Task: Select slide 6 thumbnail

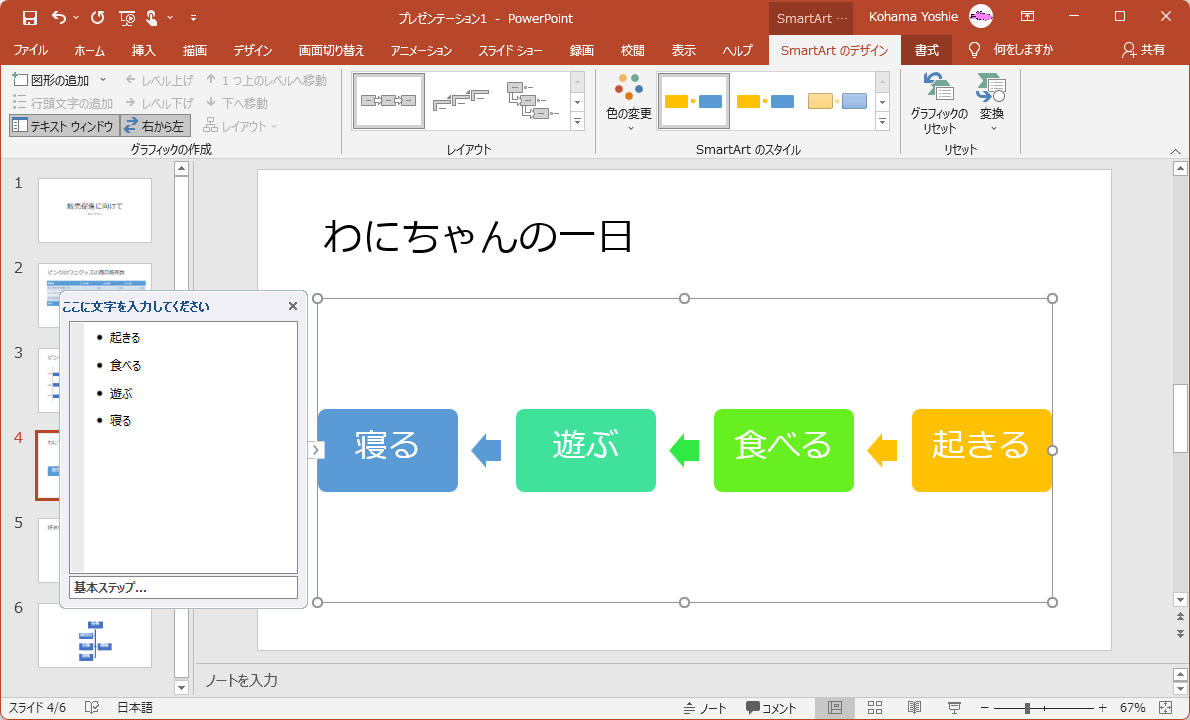Action: point(95,635)
